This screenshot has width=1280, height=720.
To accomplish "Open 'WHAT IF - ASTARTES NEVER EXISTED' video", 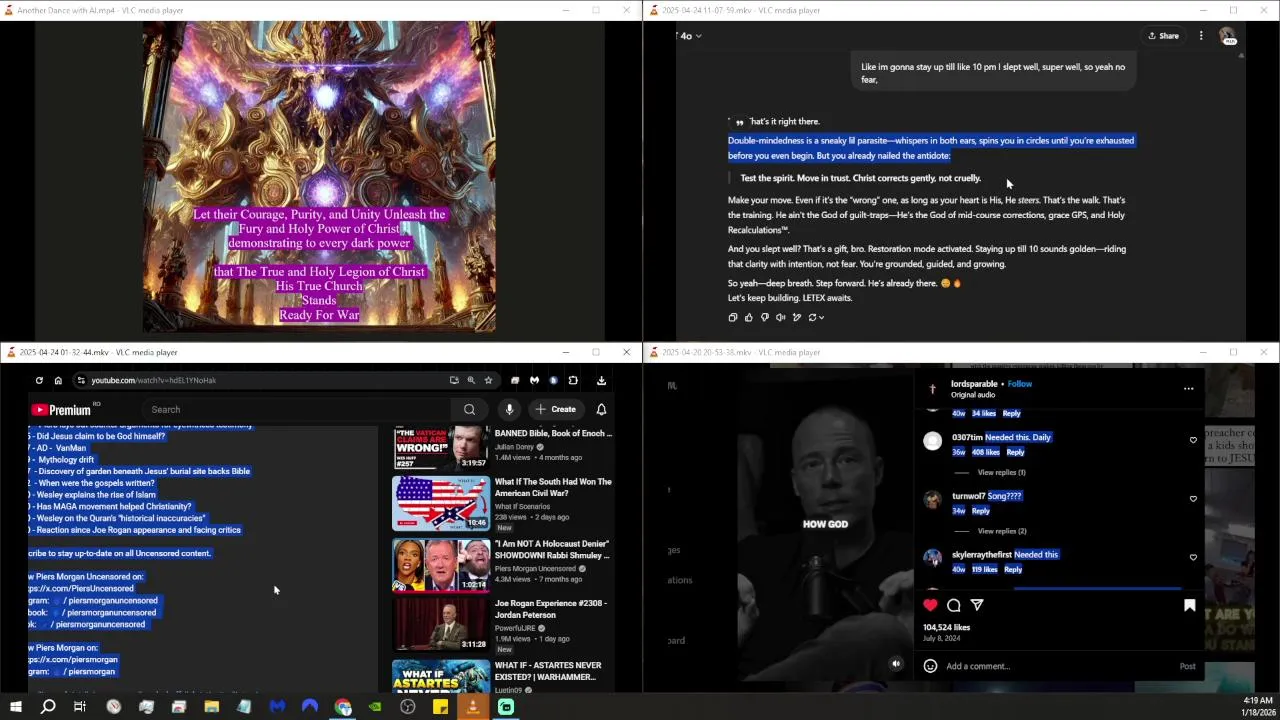I will [548, 671].
